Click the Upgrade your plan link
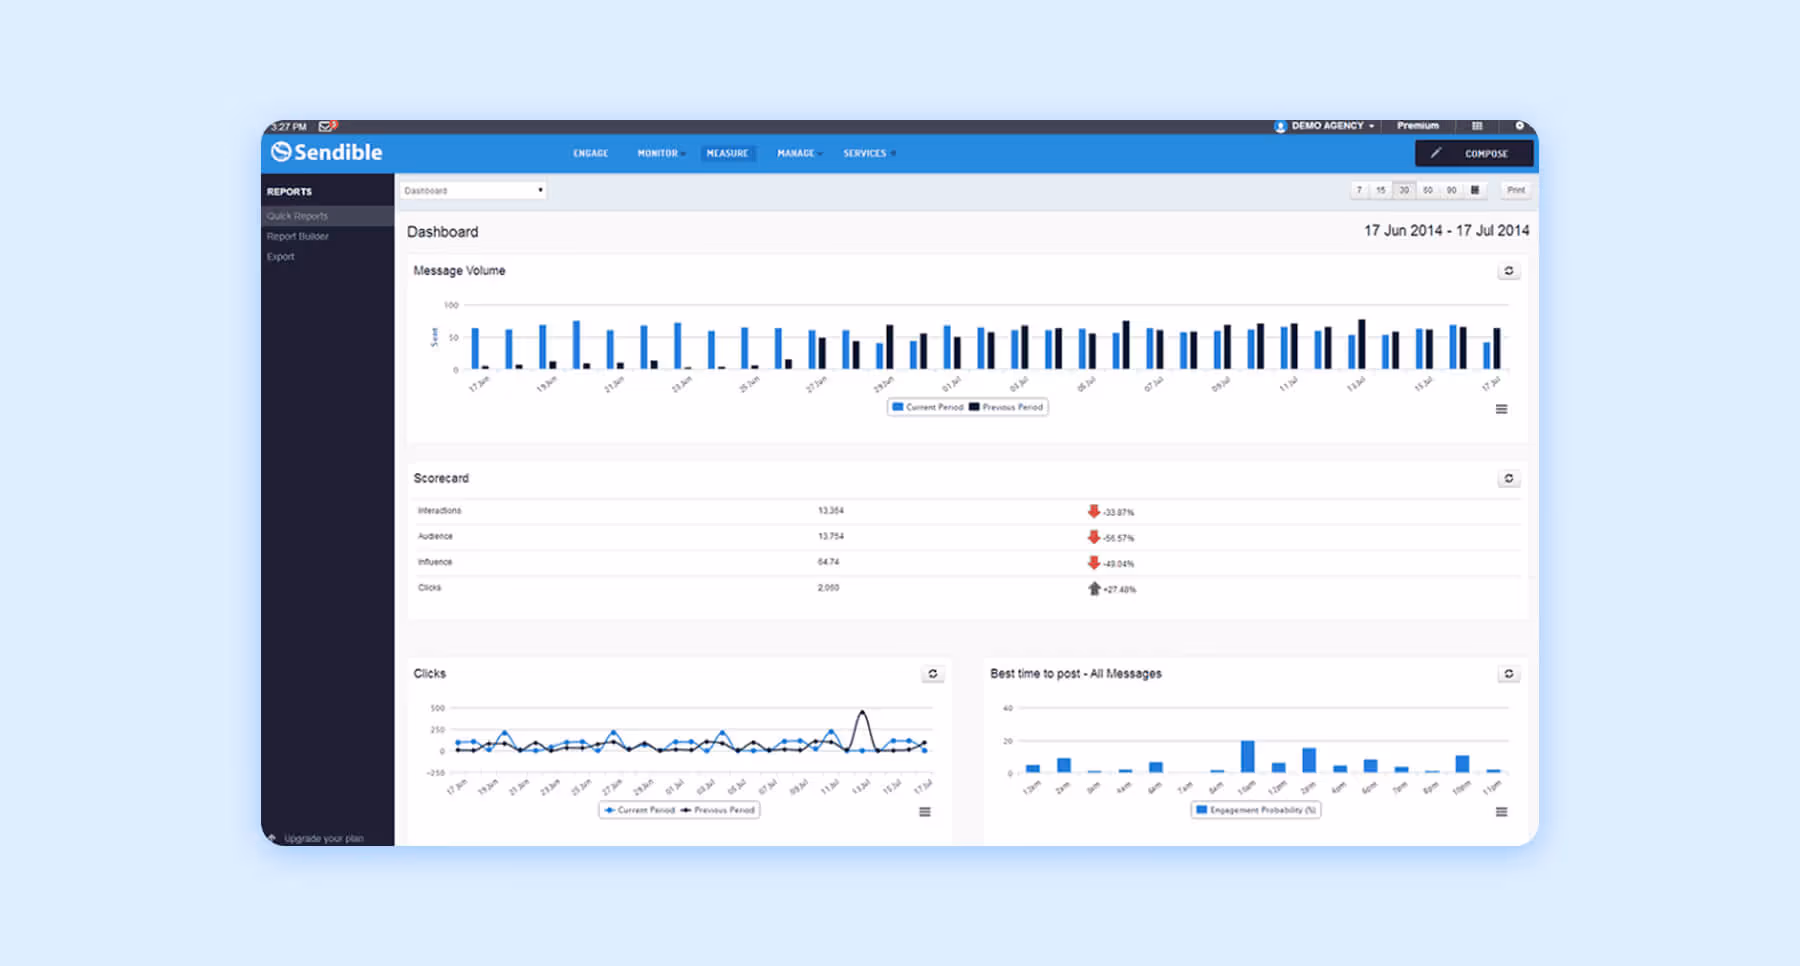 pos(323,838)
